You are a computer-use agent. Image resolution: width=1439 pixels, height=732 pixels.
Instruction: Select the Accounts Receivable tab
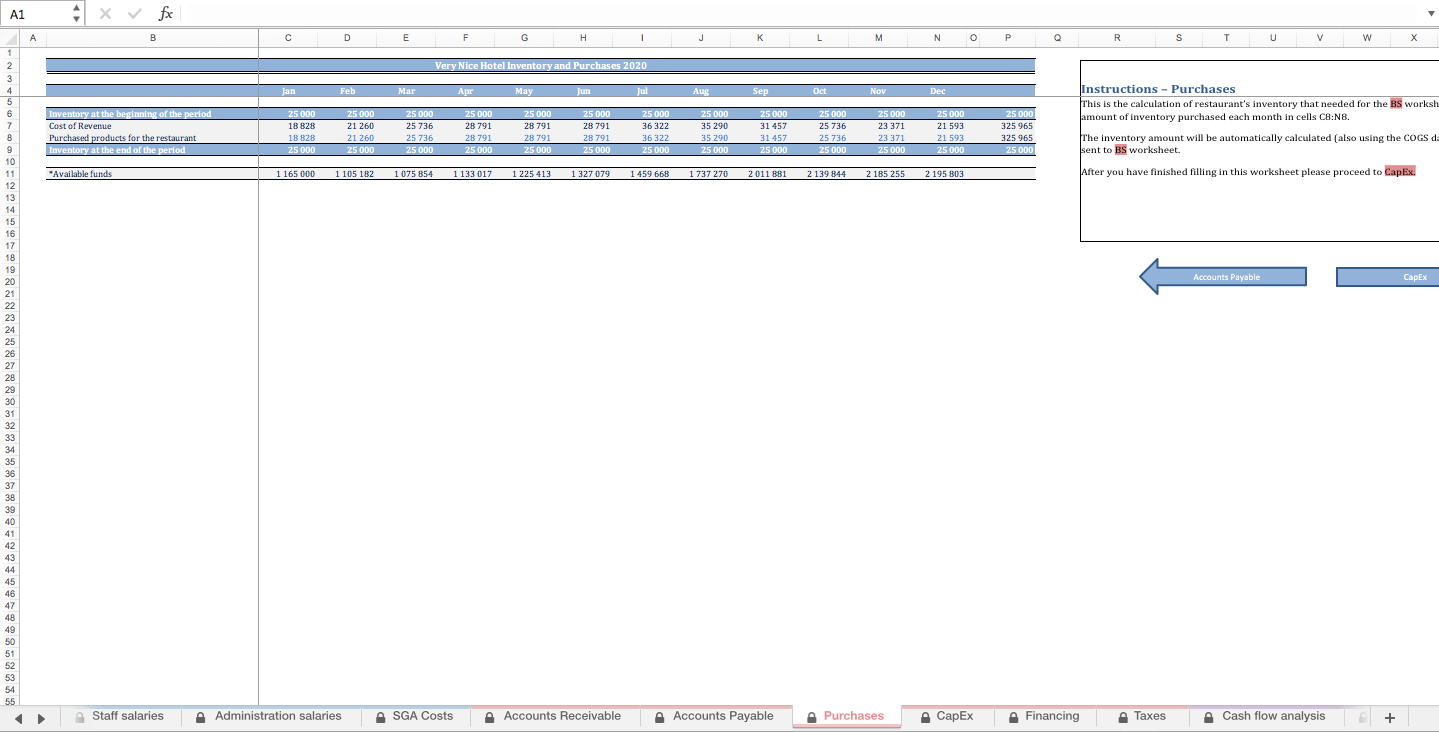tap(565, 716)
